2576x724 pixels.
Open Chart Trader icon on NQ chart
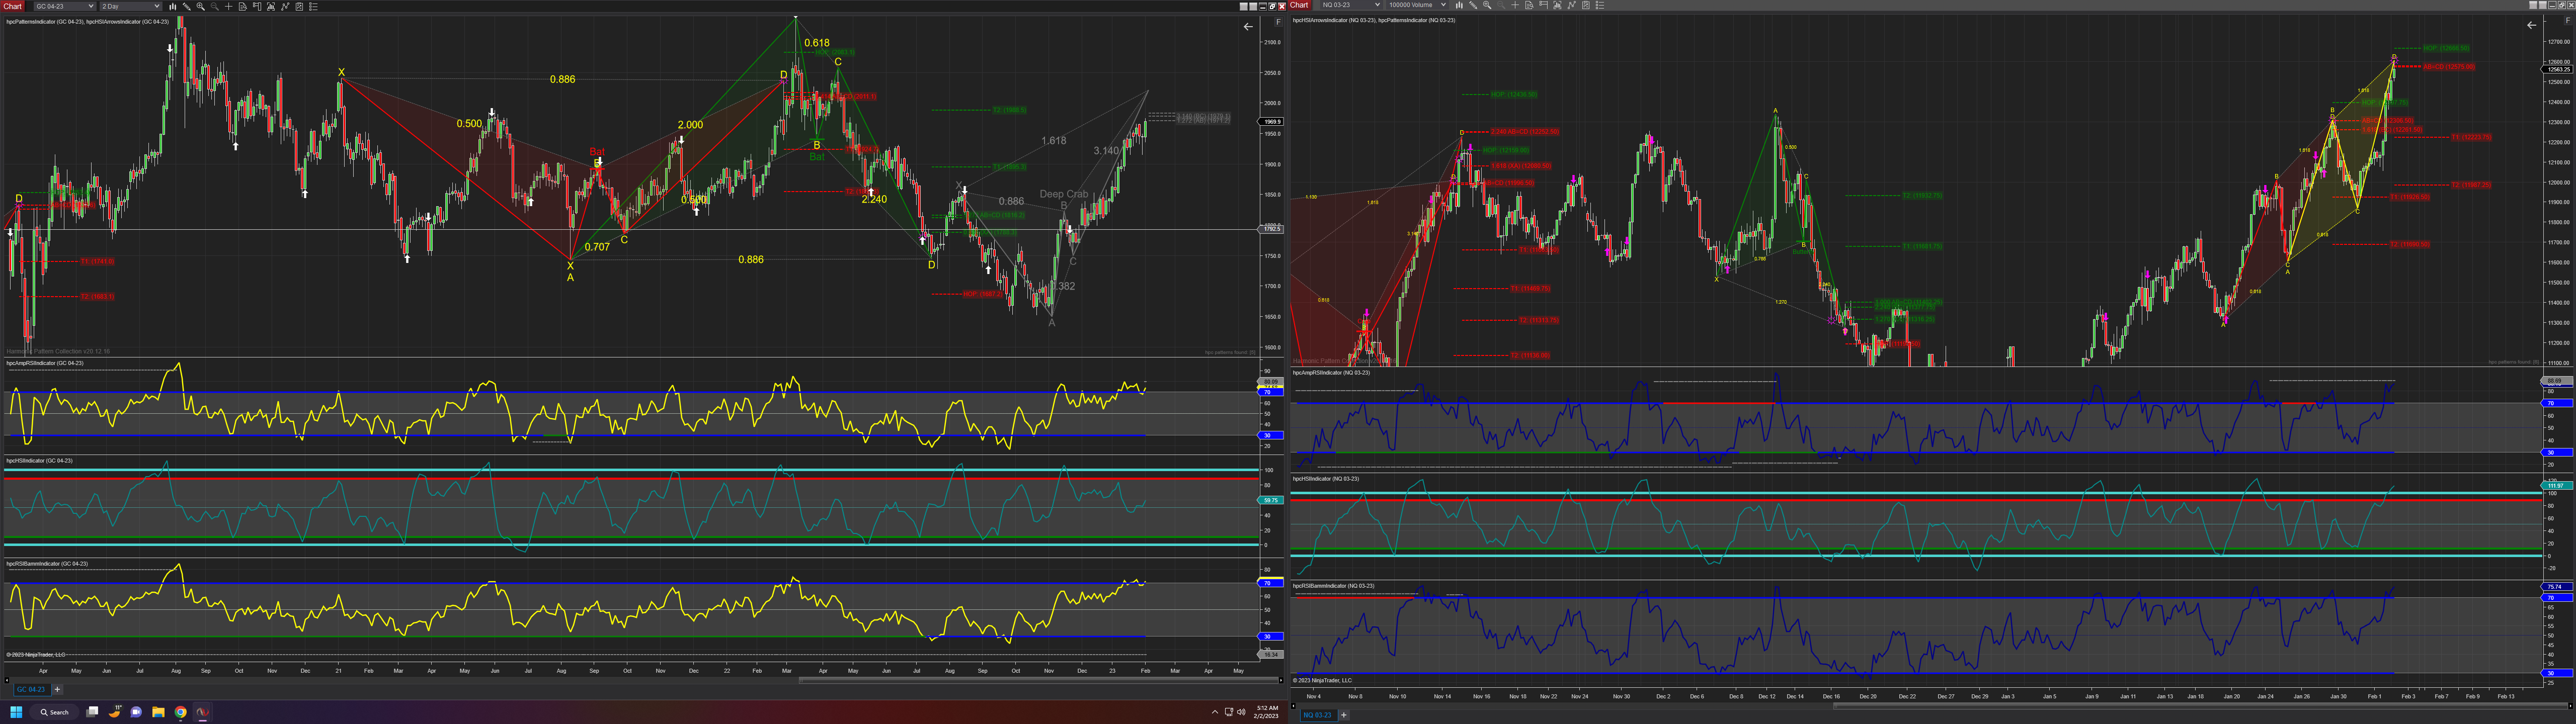tap(1544, 5)
